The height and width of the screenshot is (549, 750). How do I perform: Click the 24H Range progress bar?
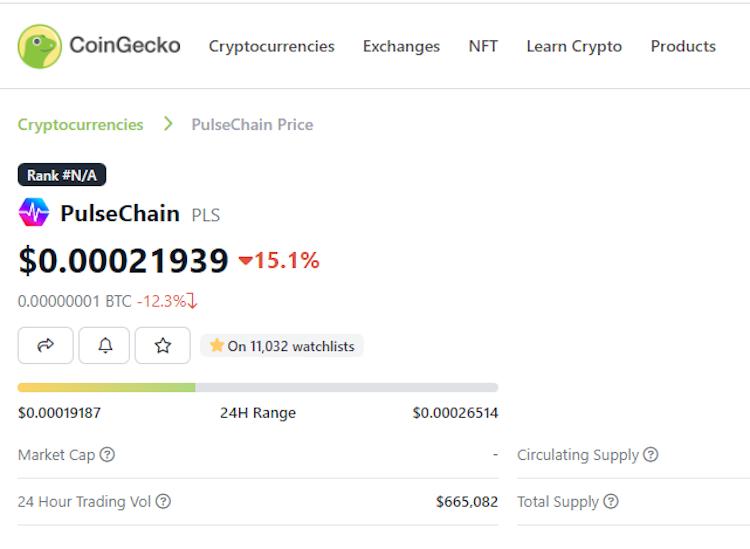[x=258, y=387]
